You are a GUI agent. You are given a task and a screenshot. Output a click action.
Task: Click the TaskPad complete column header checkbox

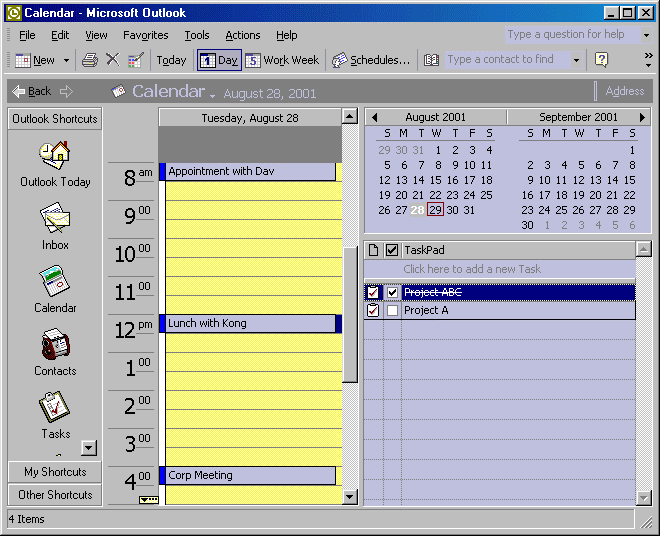pyautogui.click(x=392, y=250)
